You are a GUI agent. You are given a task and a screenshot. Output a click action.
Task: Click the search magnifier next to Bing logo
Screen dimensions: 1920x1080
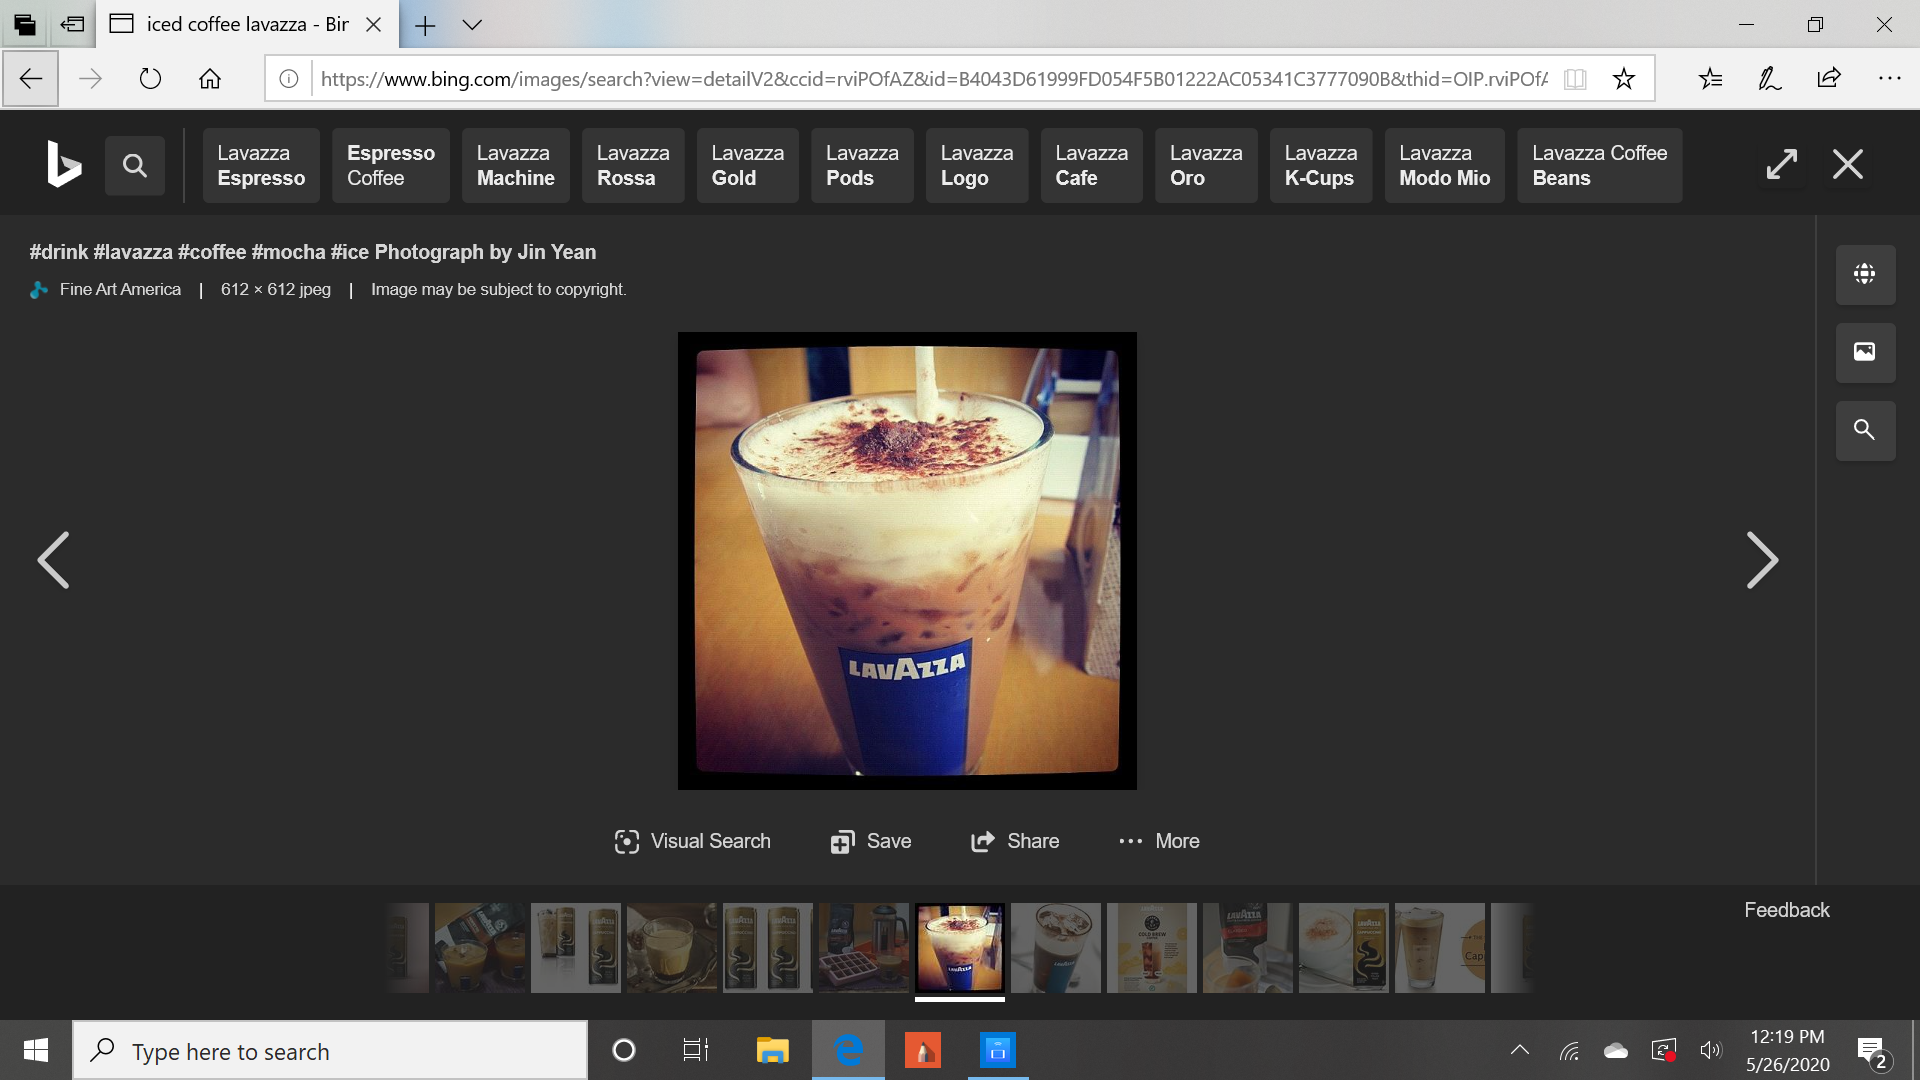134,165
